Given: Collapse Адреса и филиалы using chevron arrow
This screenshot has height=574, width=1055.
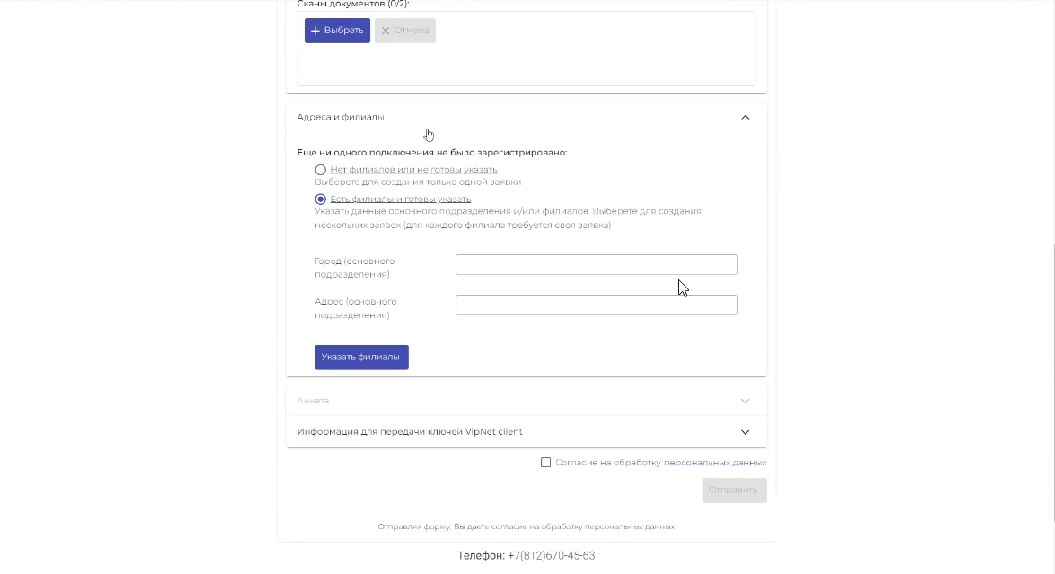Looking at the screenshot, I should [745, 118].
